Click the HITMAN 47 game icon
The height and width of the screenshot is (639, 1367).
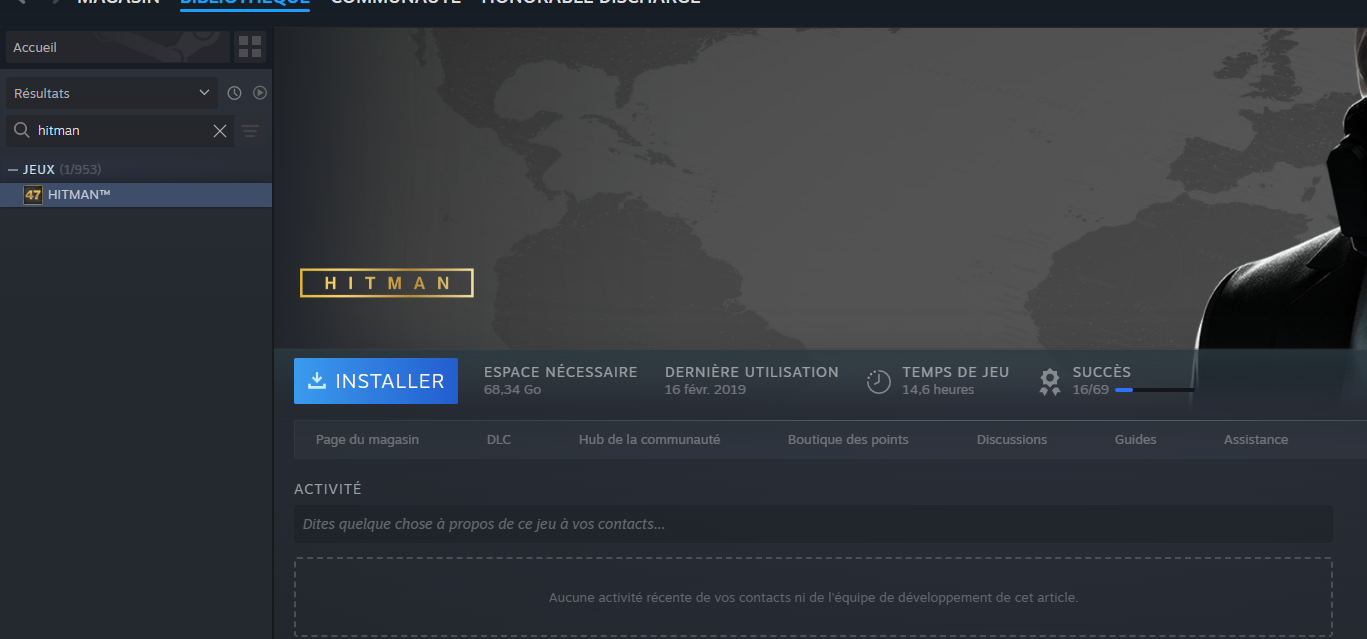33,195
